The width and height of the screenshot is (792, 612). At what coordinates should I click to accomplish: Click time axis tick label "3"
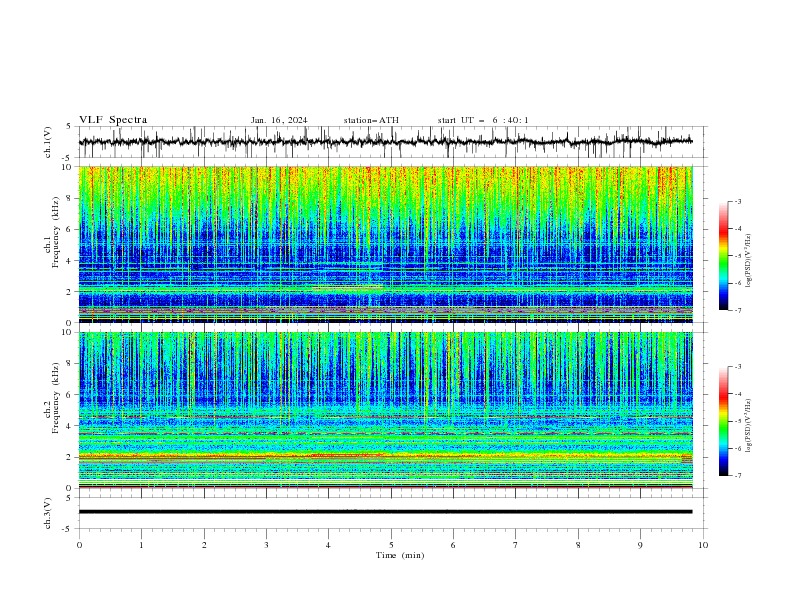[x=266, y=545]
